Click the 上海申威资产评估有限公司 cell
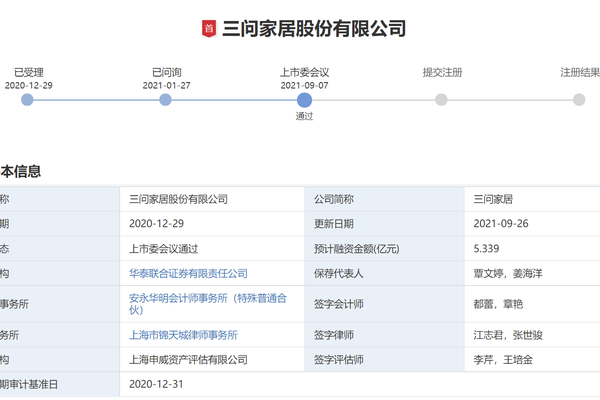600x400 pixels. pos(212,359)
